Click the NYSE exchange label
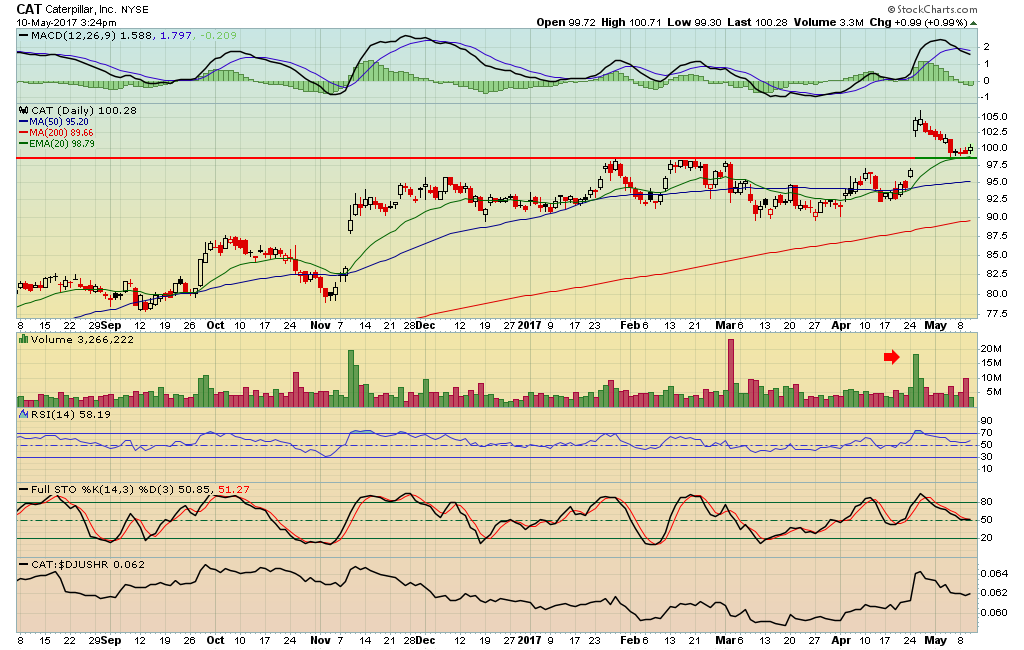1024x650 pixels. [x=135, y=10]
